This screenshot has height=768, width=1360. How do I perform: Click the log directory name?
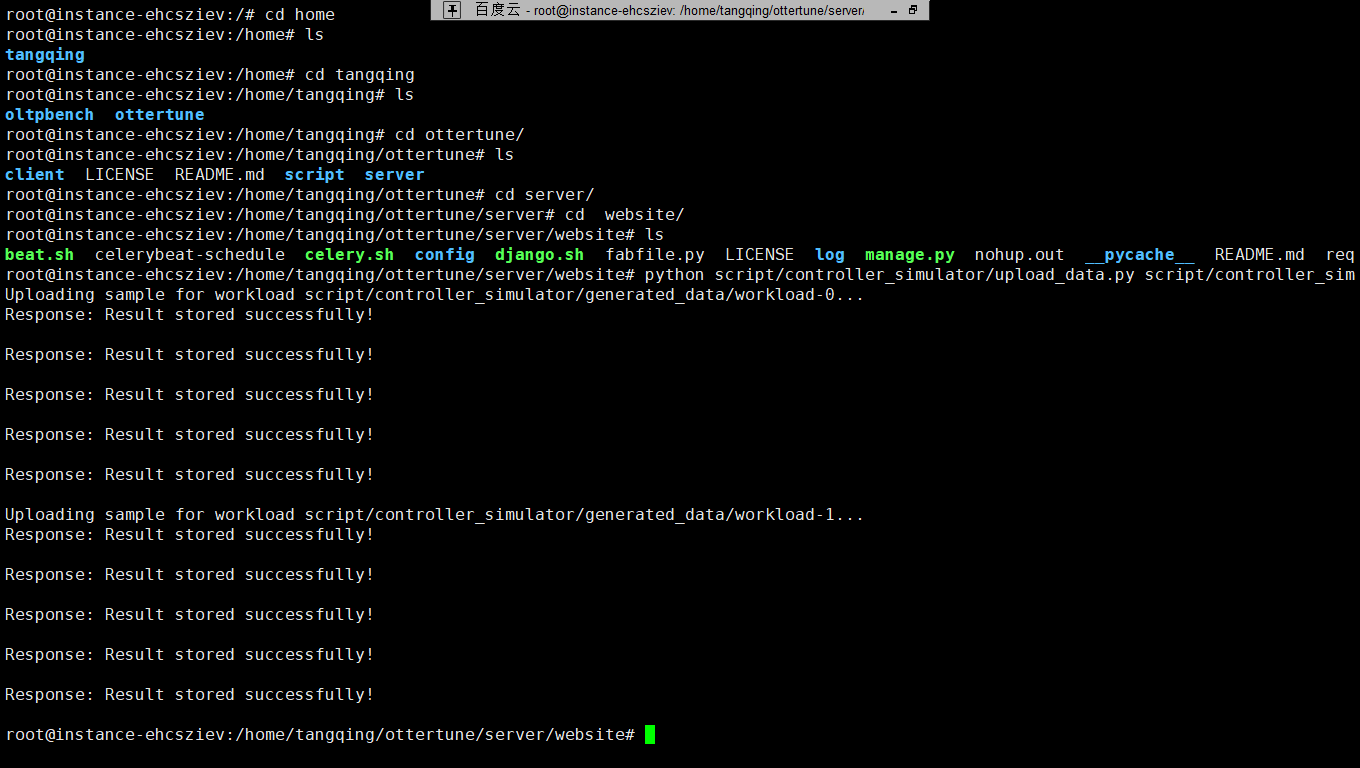coord(829,254)
